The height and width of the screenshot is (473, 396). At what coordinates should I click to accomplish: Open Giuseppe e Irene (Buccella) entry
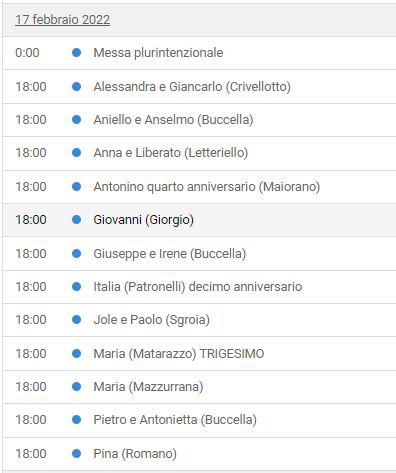(x=170, y=254)
